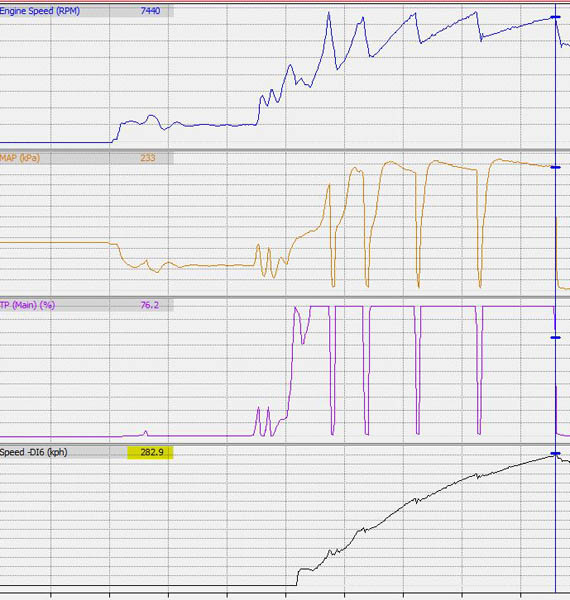Click the engine speed value 7440
570x600 pixels.
150,11
